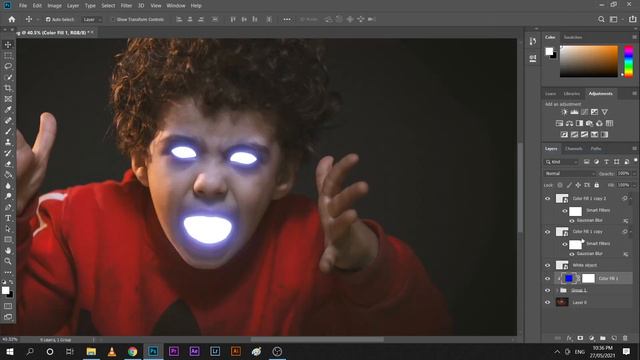Click the toolbox foreground color swatch

(x=5, y=290)
